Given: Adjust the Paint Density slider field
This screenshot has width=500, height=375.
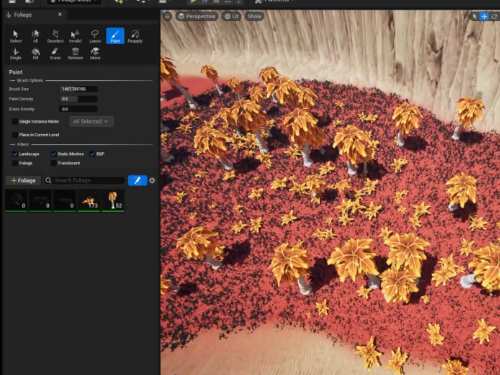Looking at the screenshot, I should click(x=78, y=99).
